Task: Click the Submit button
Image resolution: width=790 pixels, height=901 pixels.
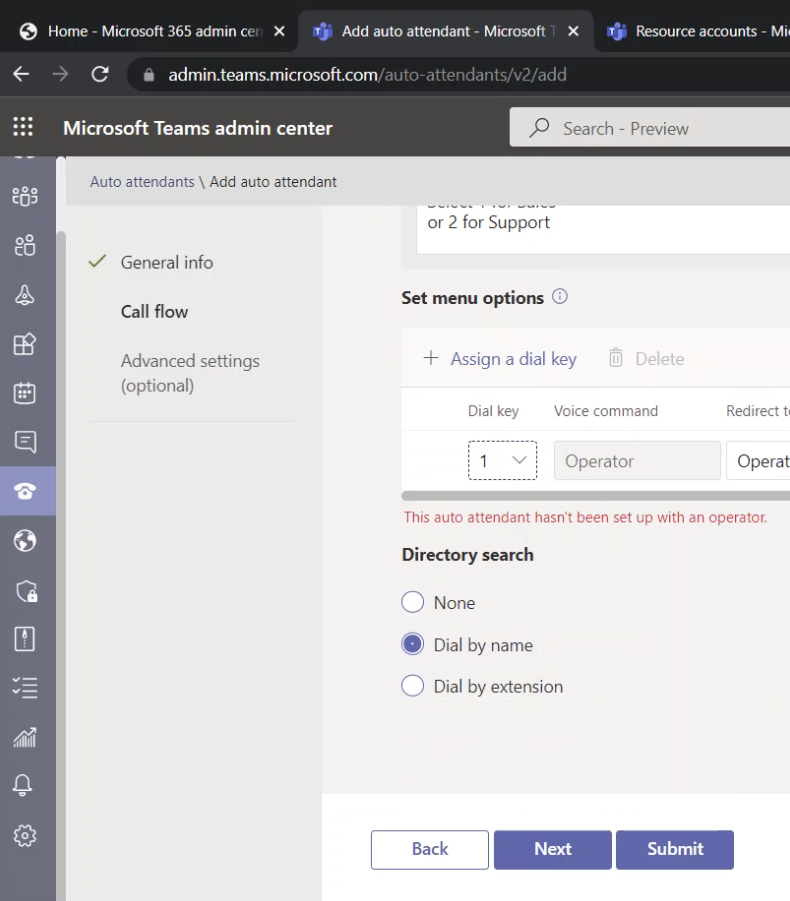Action: pos(674,849)
